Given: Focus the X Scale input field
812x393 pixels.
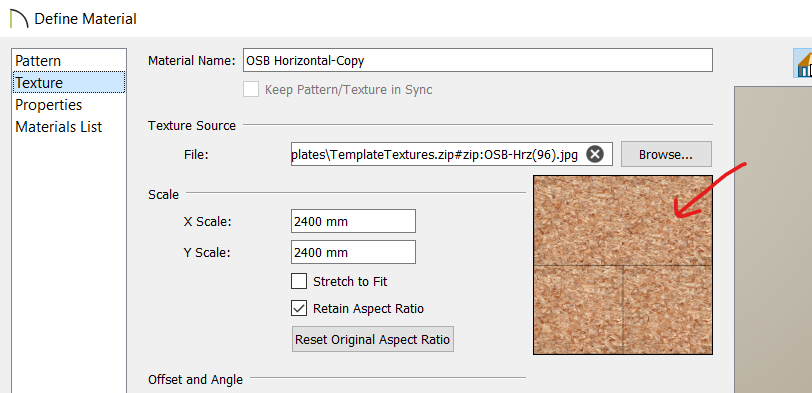Looking at the screenshot, I should (x=353, y=222).
